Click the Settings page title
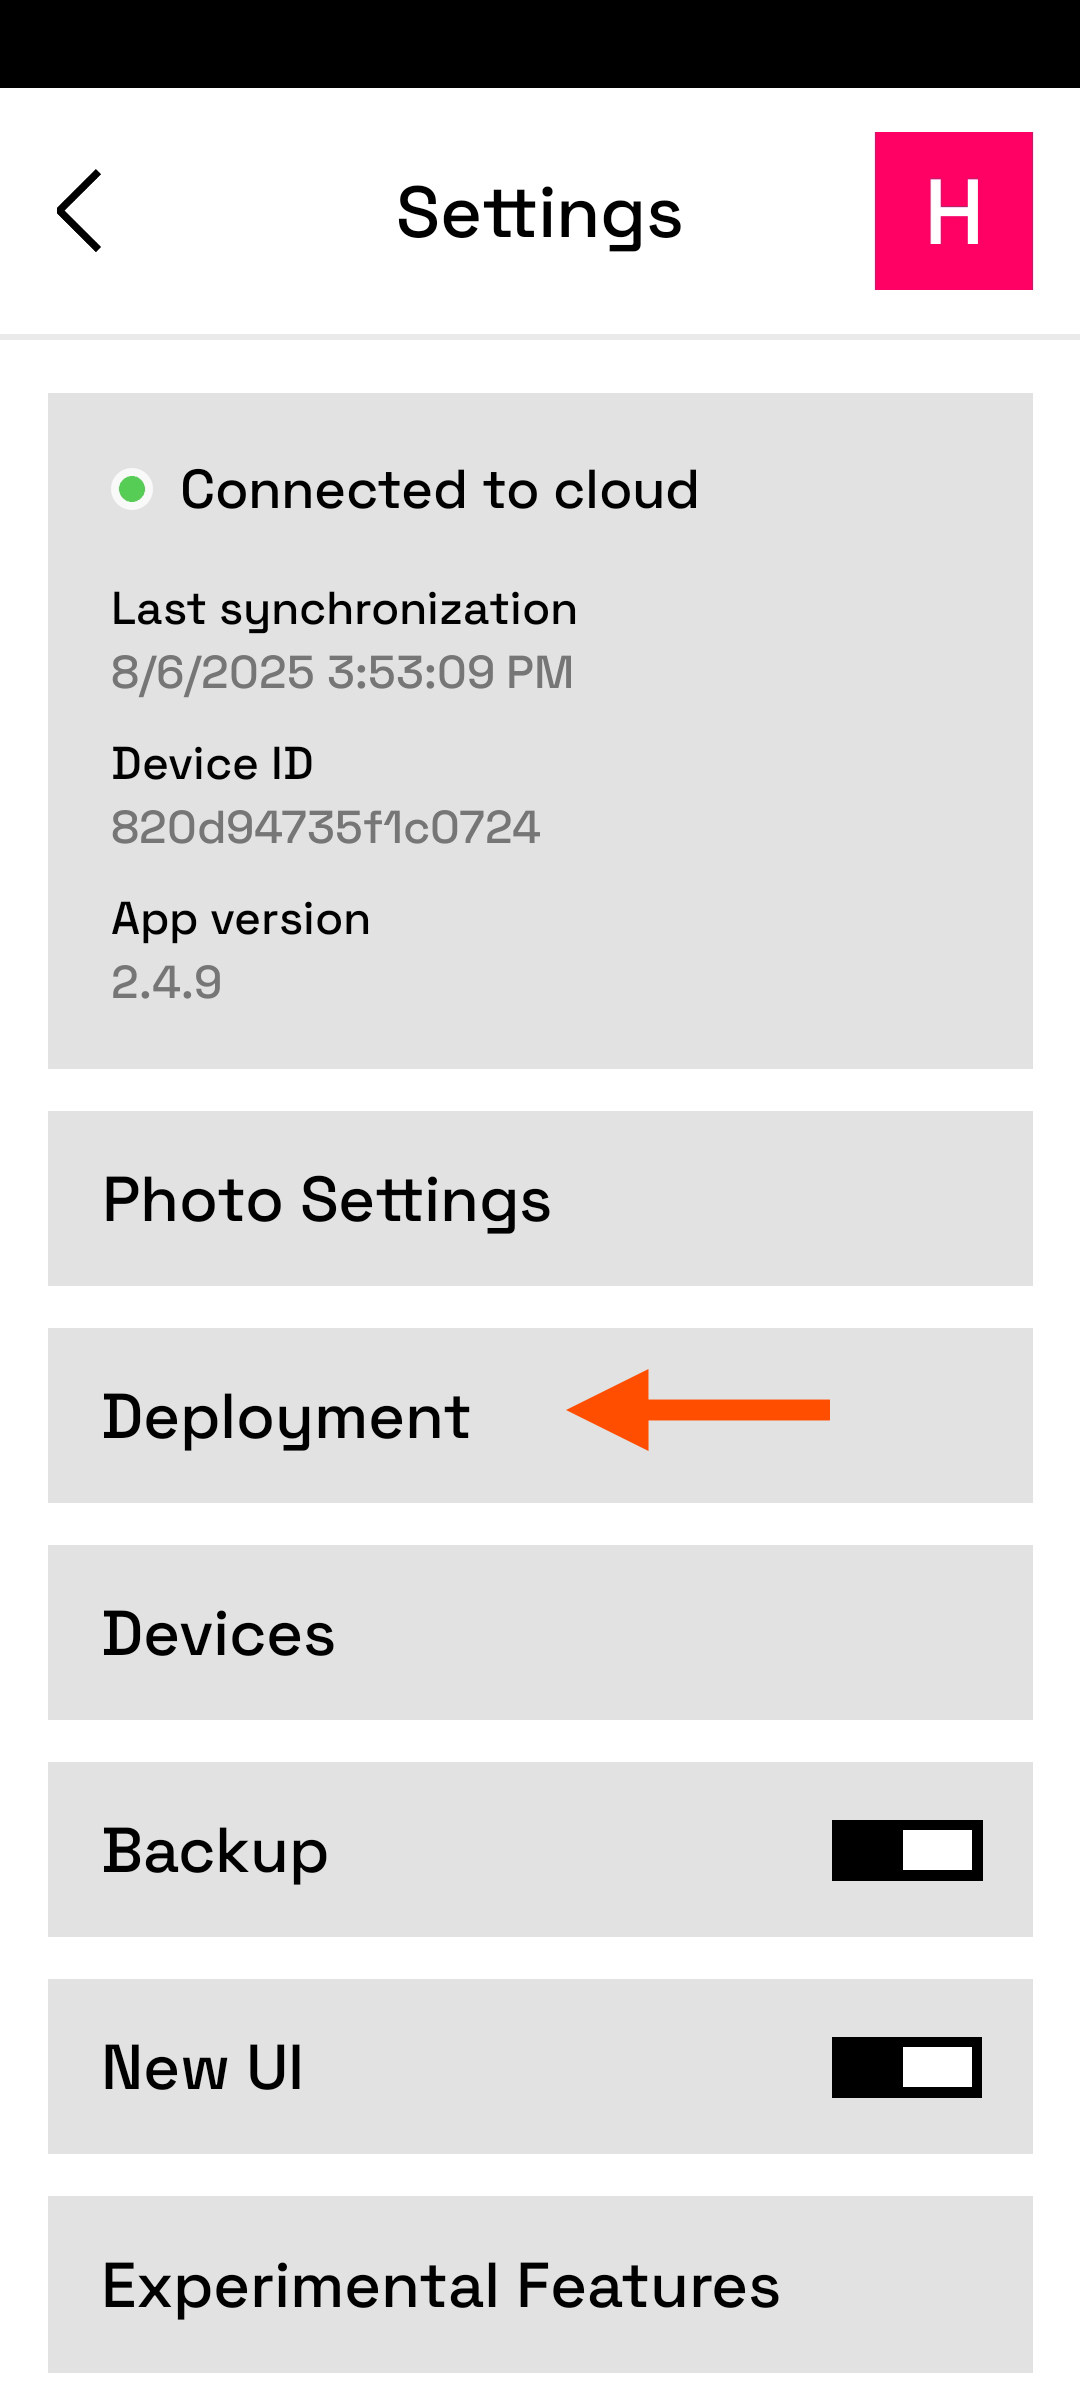Image resolution: width=1080 pixels, height=2400 pixels. click(x=539, y=213)
